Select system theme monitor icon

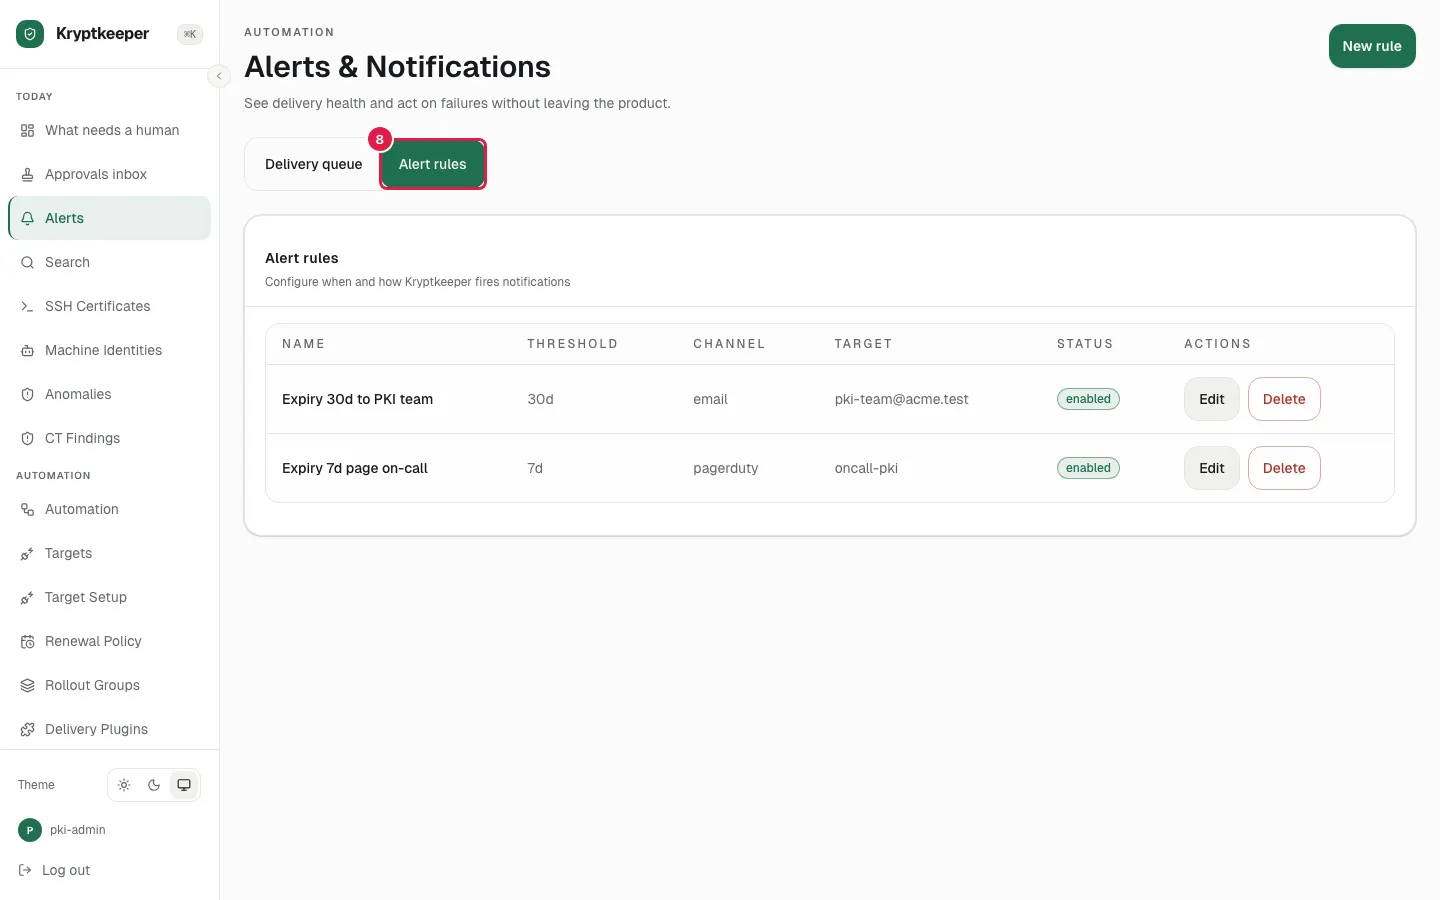pos(184,785)
